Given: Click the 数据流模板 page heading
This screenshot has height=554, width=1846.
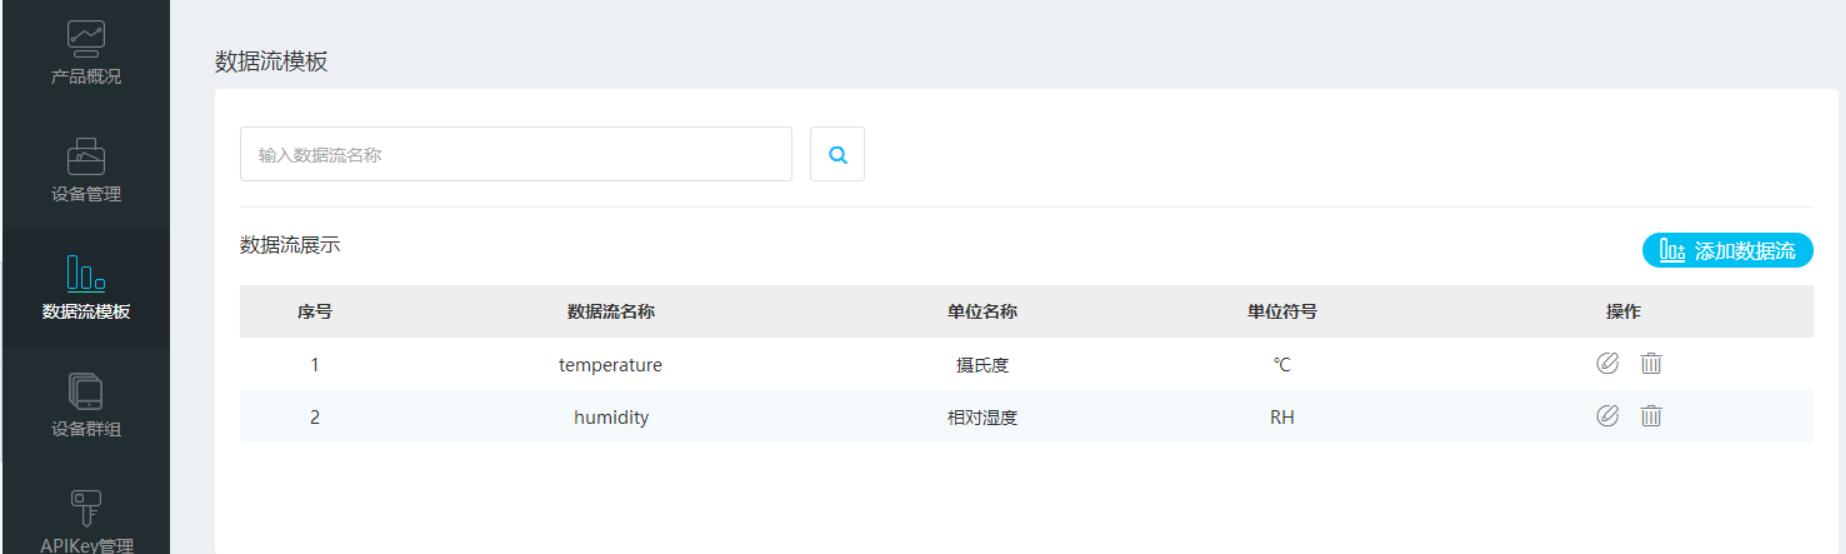Looking at the screenshot, I should 271,62.
